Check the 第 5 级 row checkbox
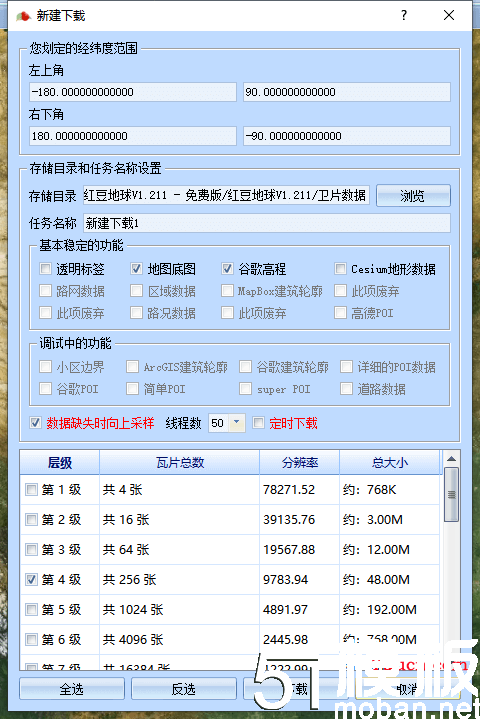The height and width of the screenshot is (719, 480). [x=31, y=609]
